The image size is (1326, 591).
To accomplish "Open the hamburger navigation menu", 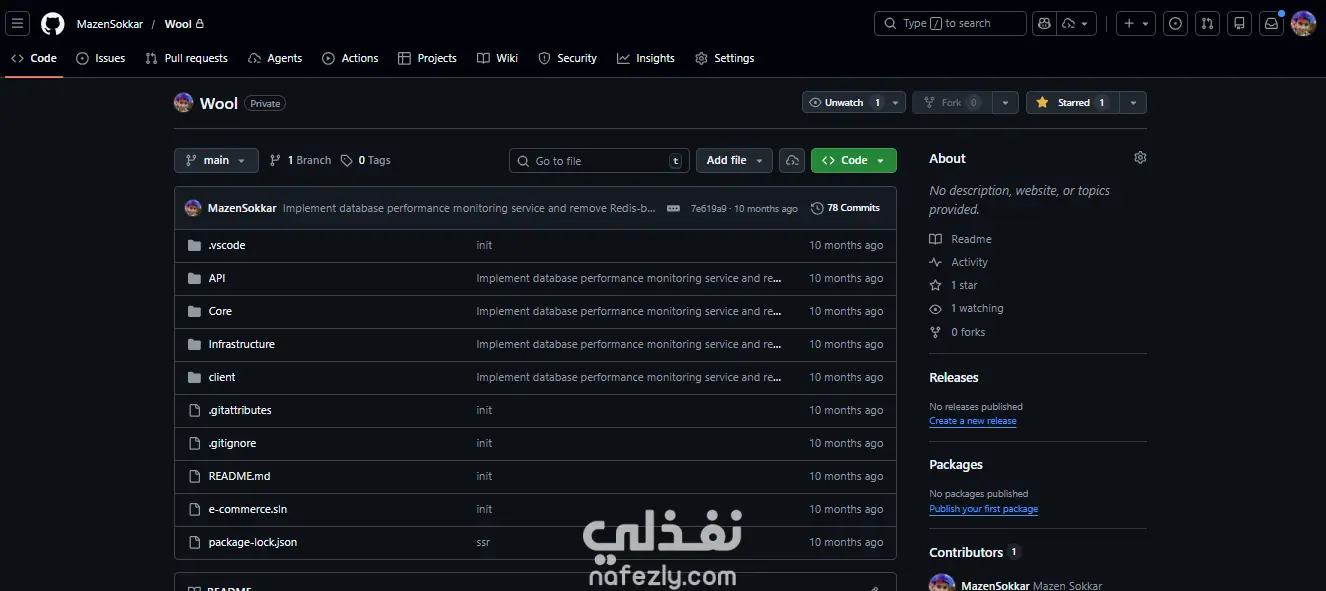I will click(18, 24).
